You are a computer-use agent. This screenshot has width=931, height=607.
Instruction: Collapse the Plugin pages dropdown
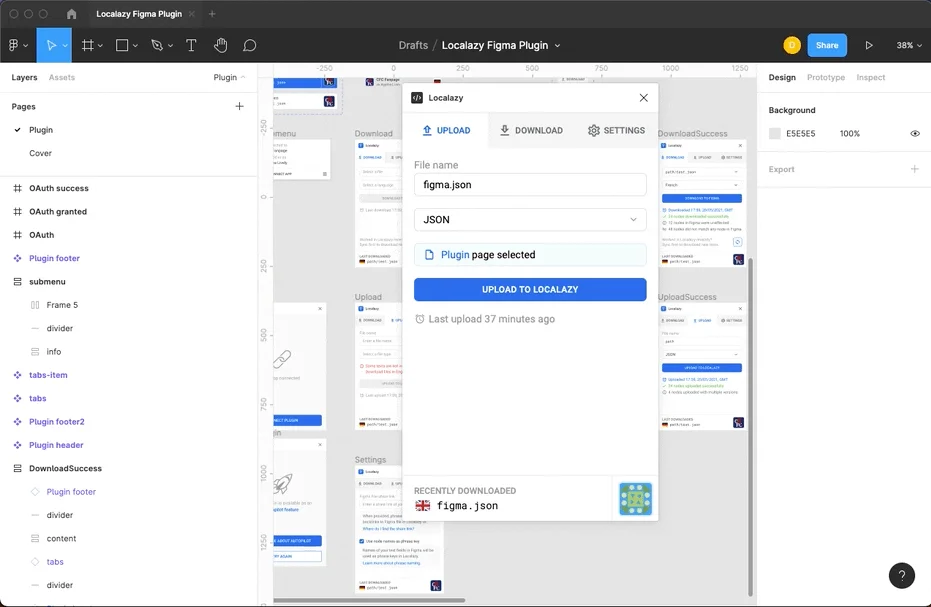(229, 77)
